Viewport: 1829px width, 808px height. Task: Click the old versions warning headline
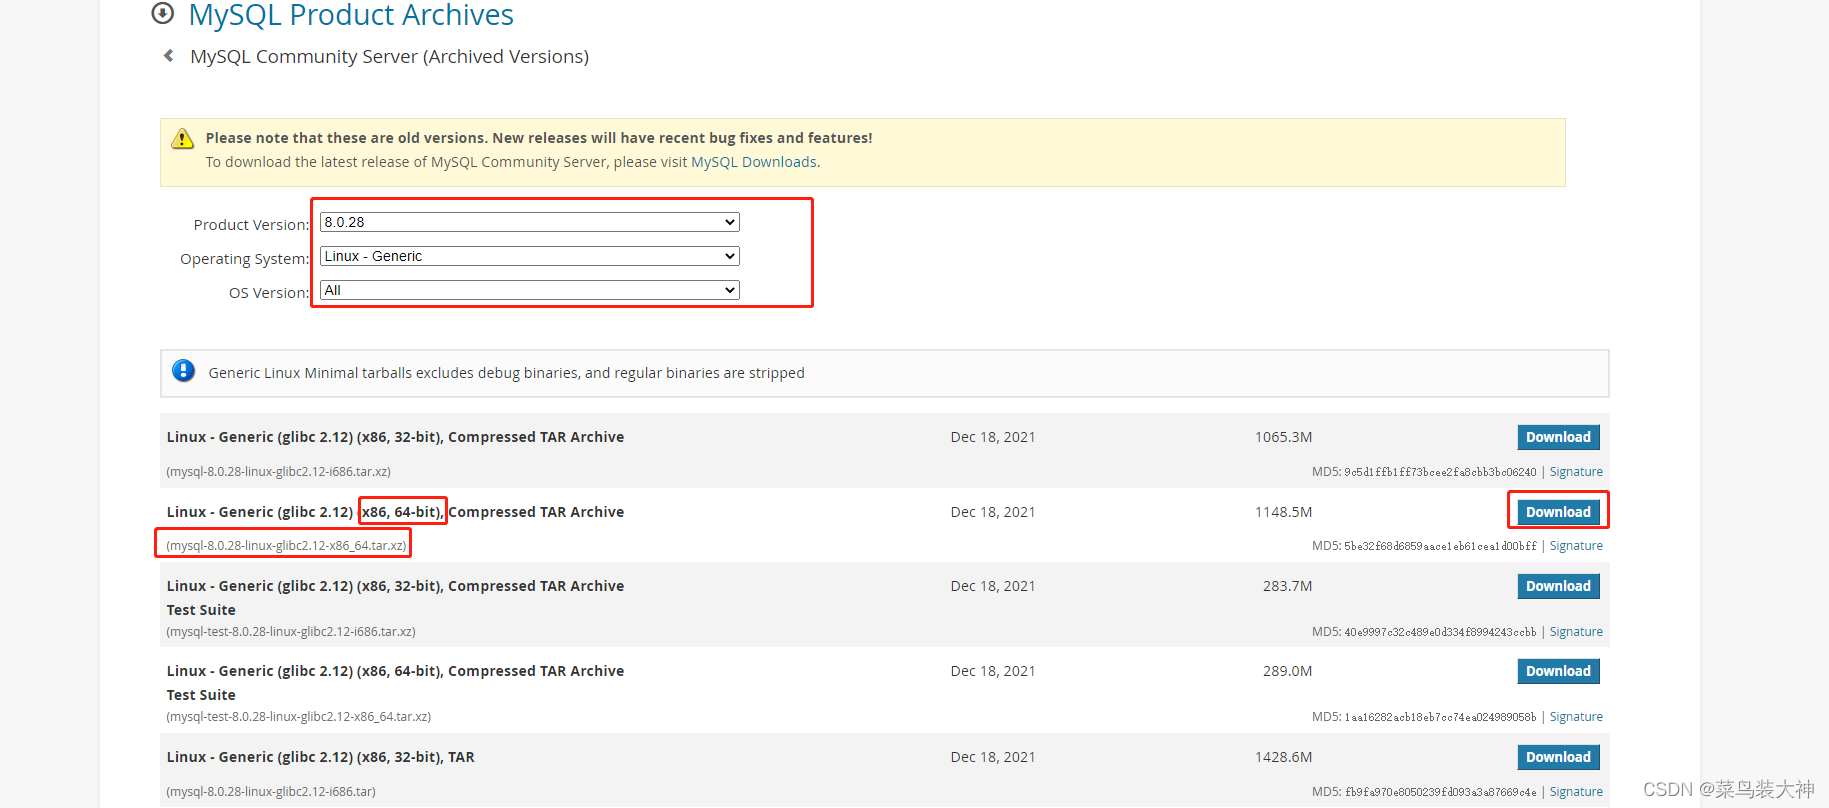point(539,138)
